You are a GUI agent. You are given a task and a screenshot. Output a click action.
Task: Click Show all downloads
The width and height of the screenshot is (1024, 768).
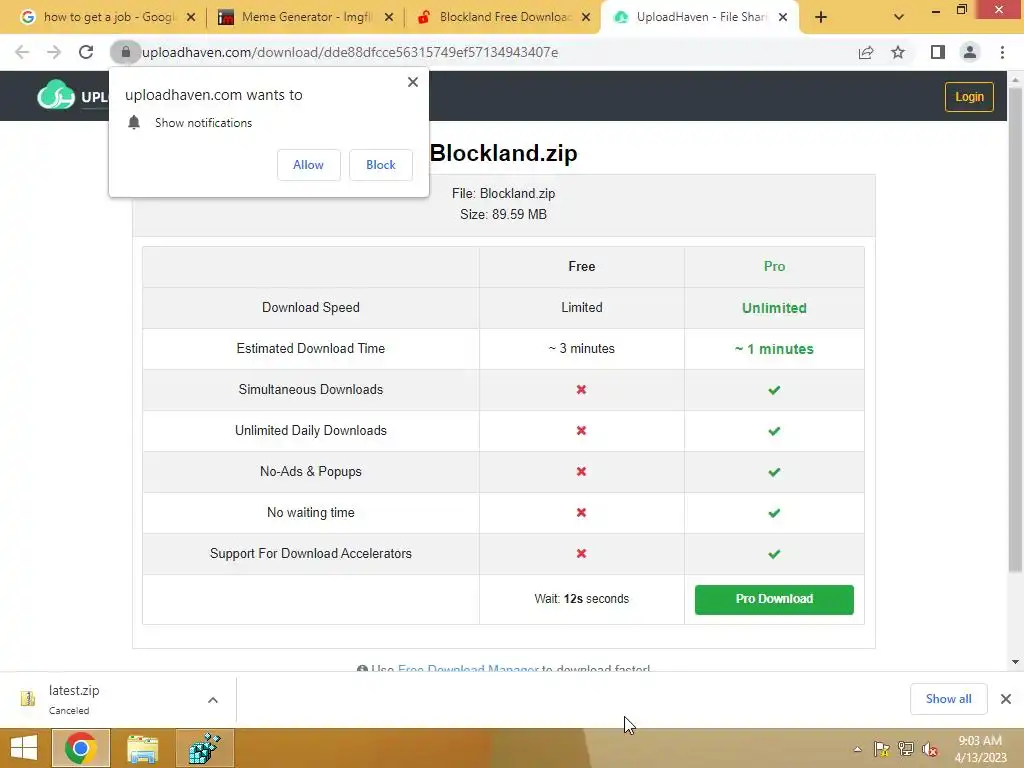948,699
